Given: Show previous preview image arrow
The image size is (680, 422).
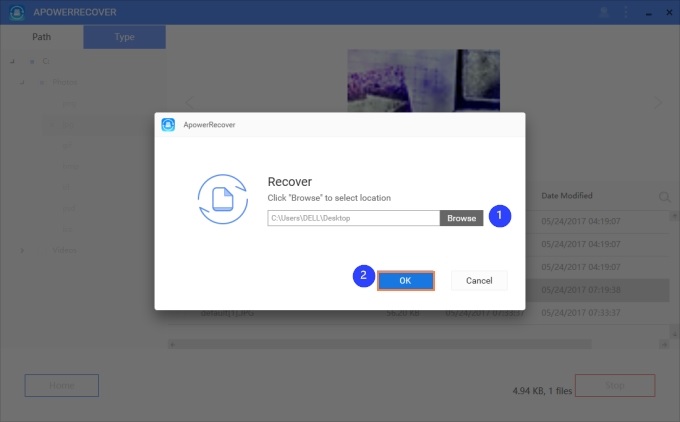Looking at the screenshot, I should click(x=190, y=103).
